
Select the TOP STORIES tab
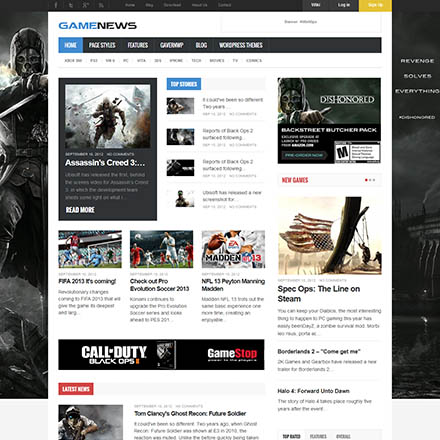point(184,84)
